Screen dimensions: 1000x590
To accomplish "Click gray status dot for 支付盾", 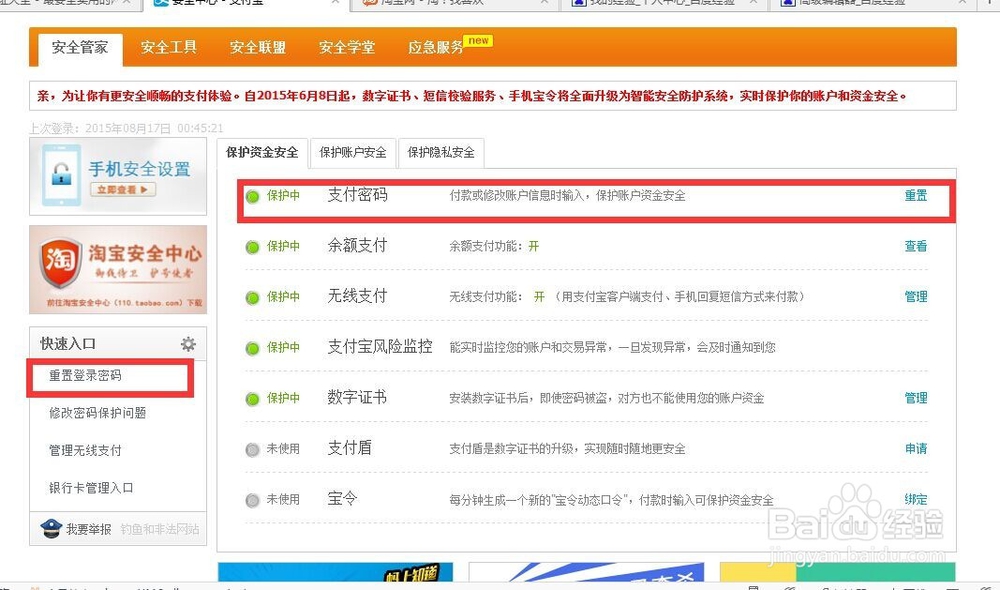I will click(253, 450).
